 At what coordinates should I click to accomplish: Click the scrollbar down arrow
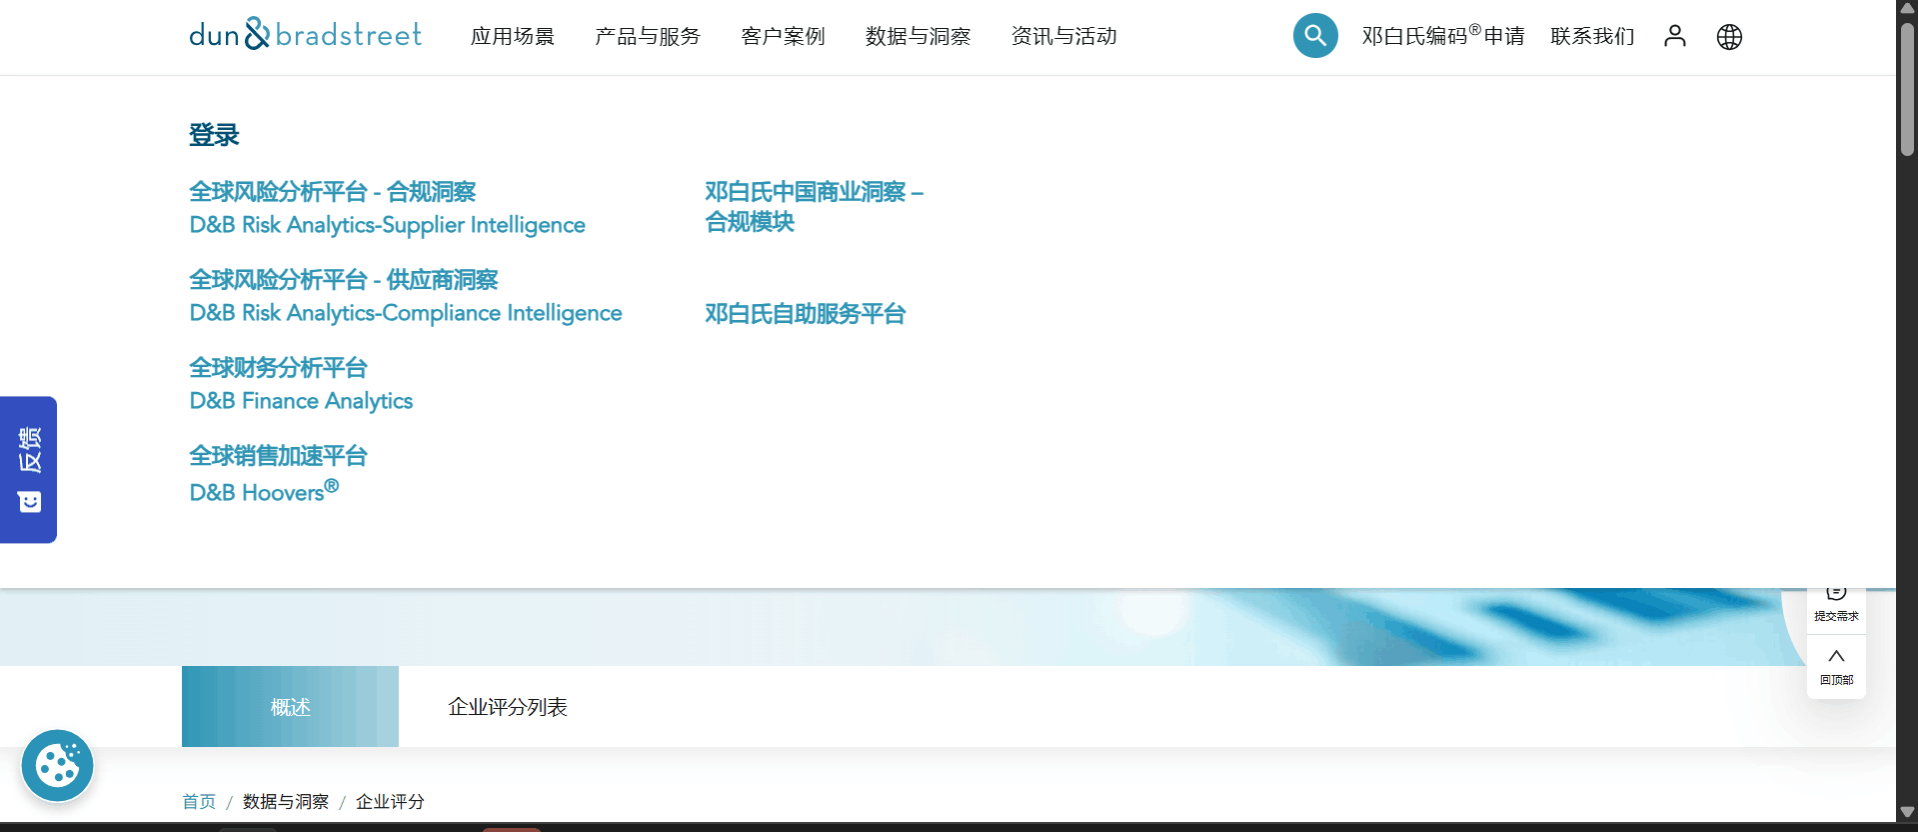(1907, 812)
